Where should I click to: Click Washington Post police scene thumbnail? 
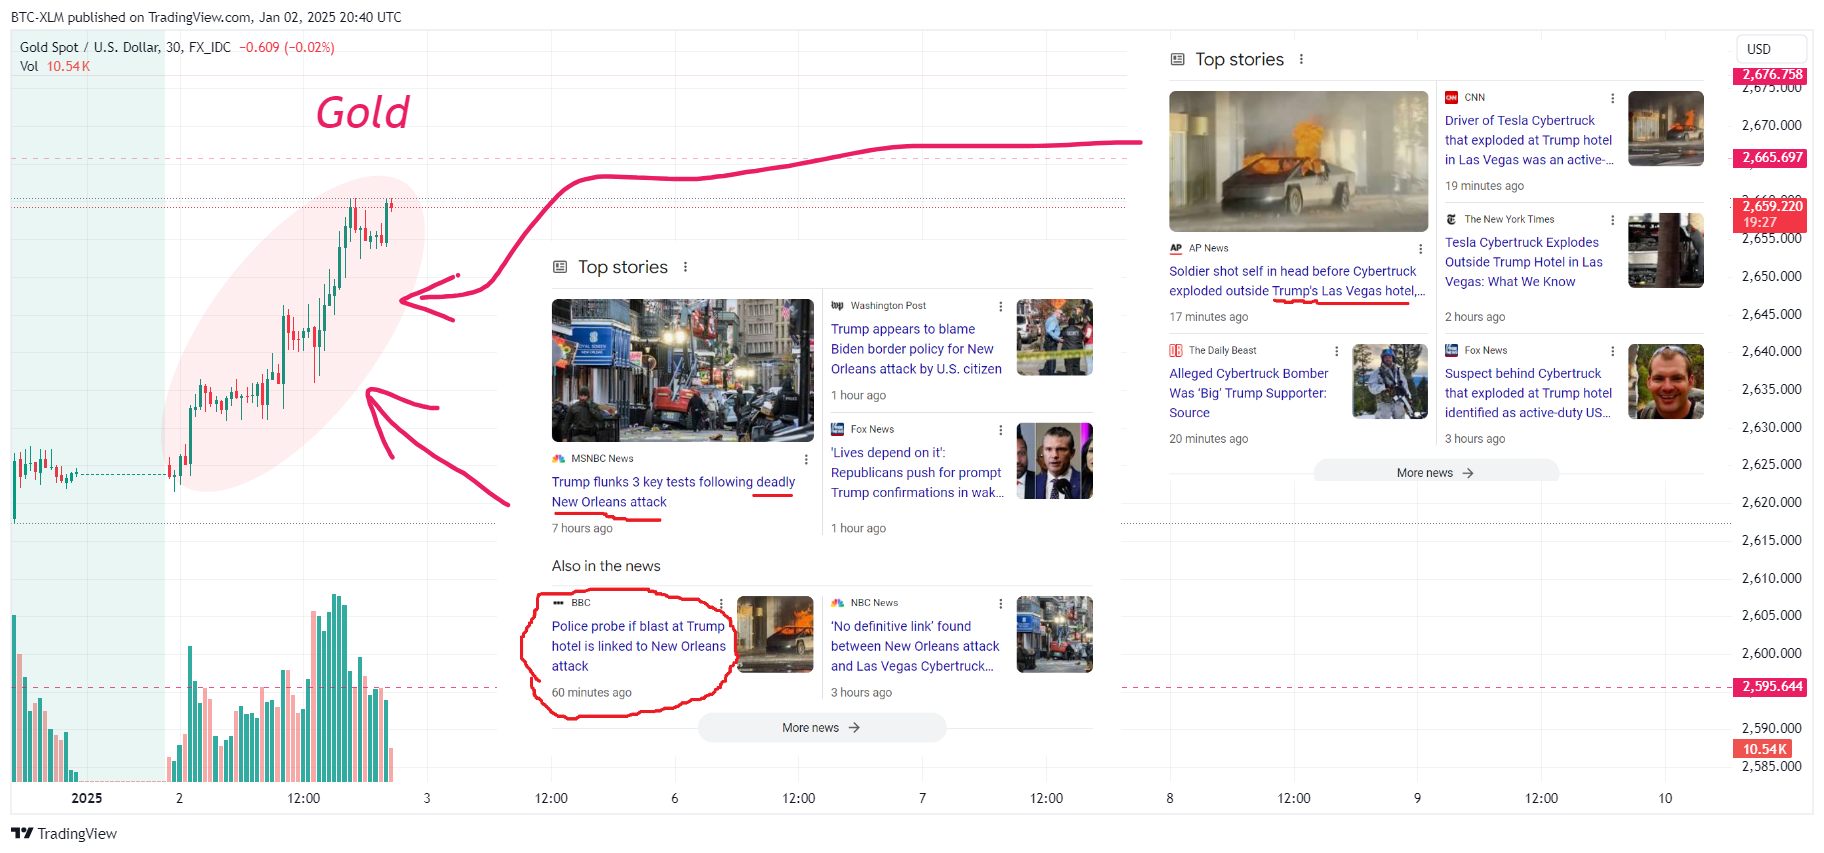coord(1055,337)
